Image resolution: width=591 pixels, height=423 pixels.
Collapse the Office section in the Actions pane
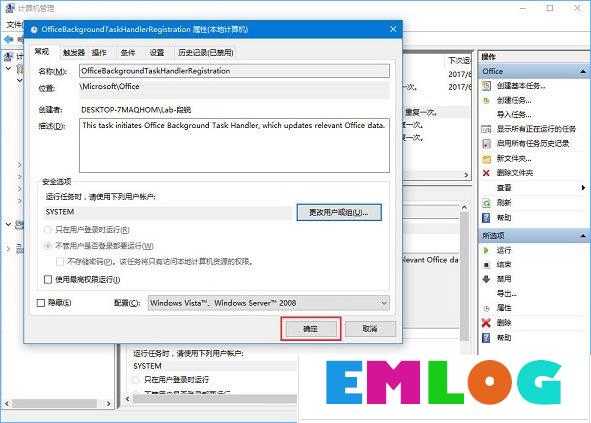click(x=583, y=71)
